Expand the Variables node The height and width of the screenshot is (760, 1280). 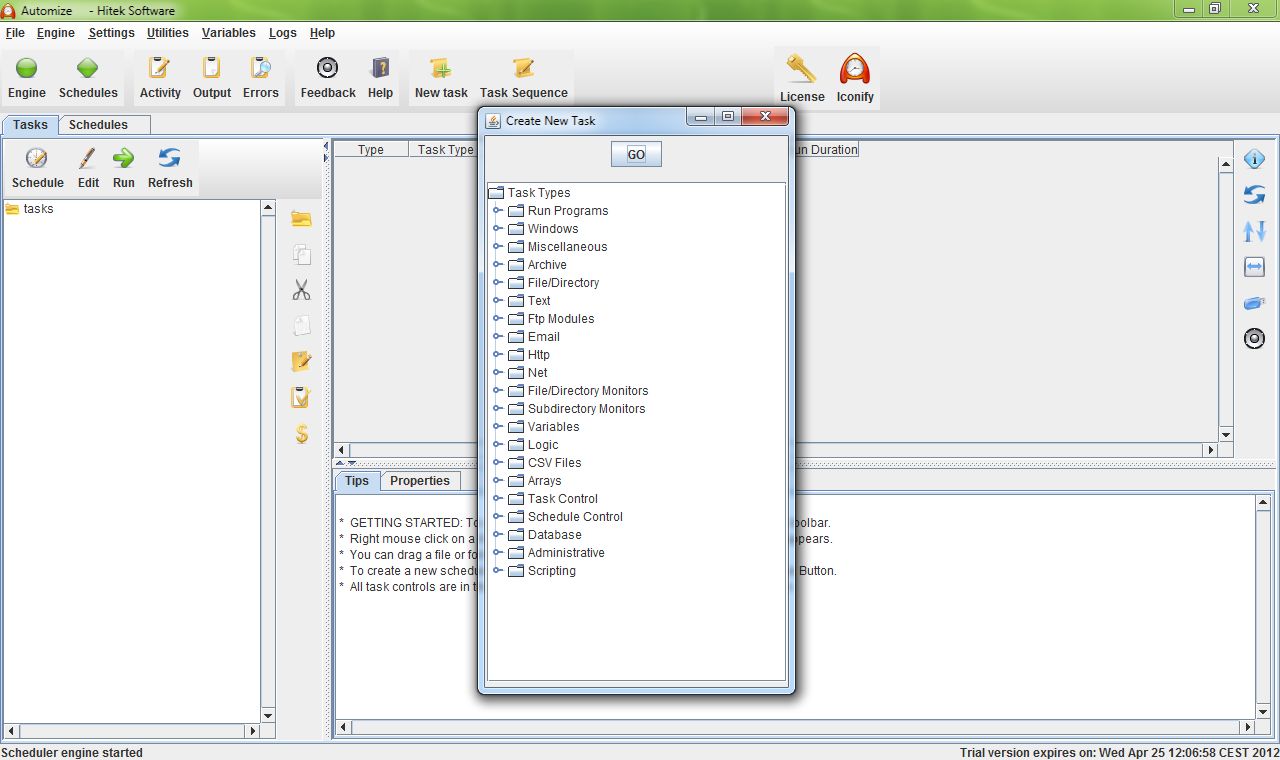coord(498,427)
